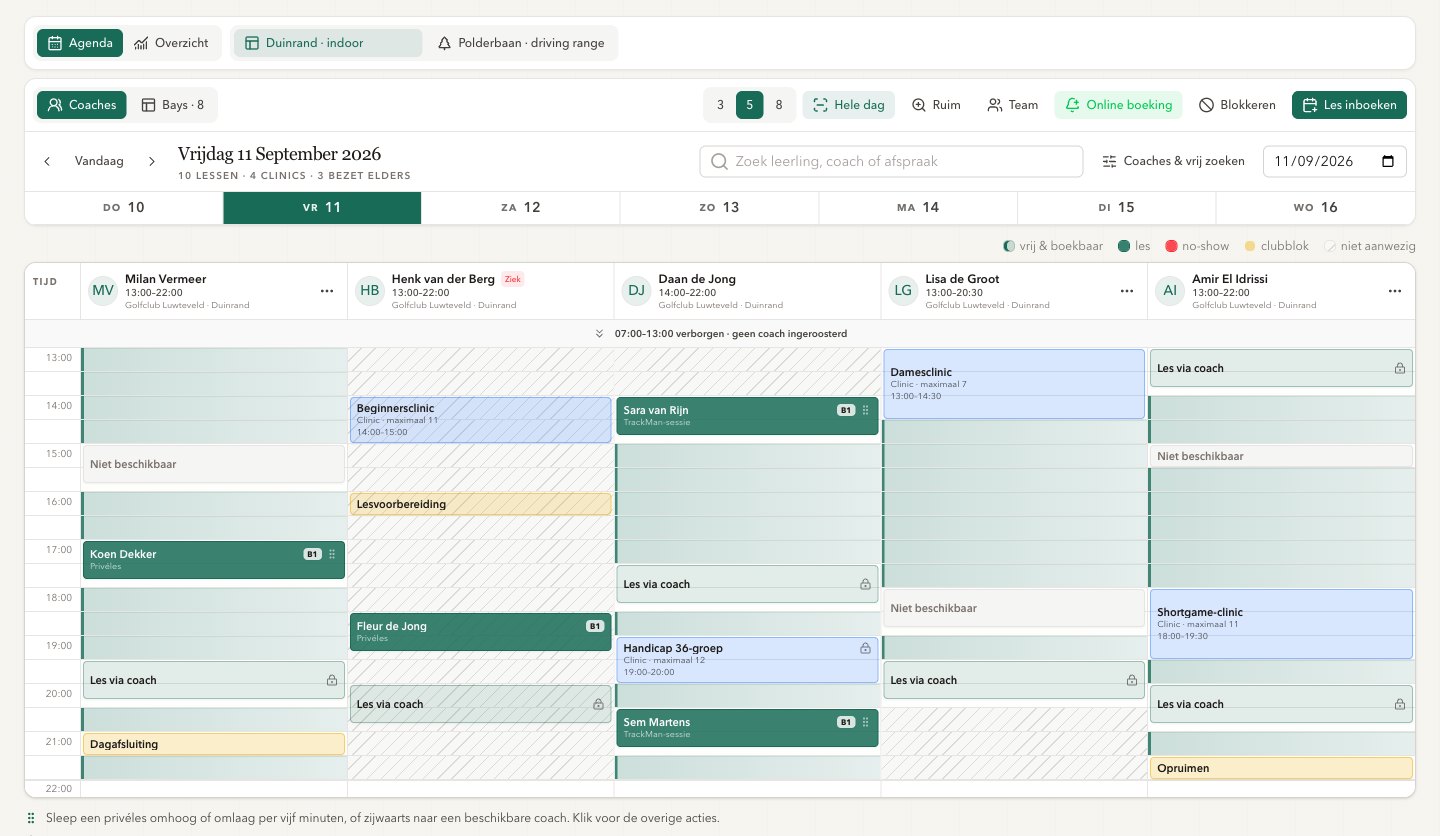Select the Duinrand · indoor location
This screenshot has width=1440, height=836.
click(x=327, y=43)
